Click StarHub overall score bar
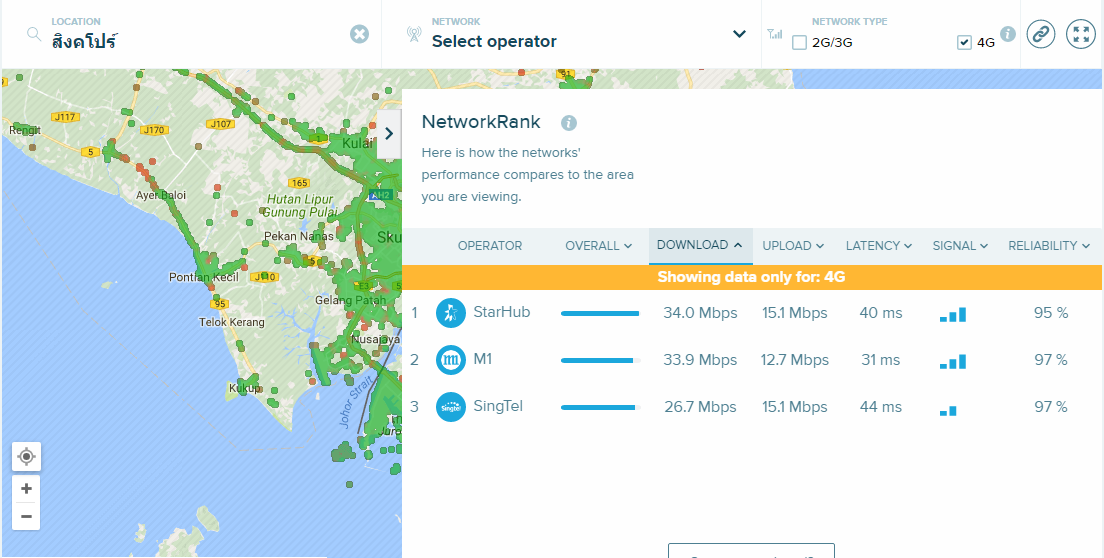Viewport: 1104px width, 558px height. [600, 313]
